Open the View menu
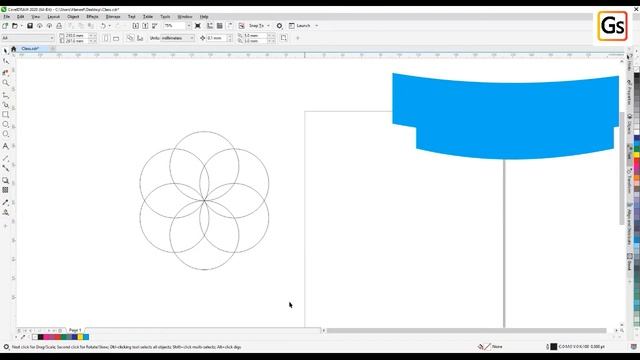Image resolution: width=640 pixels, height=360 pixels. (x=36, y=17)
